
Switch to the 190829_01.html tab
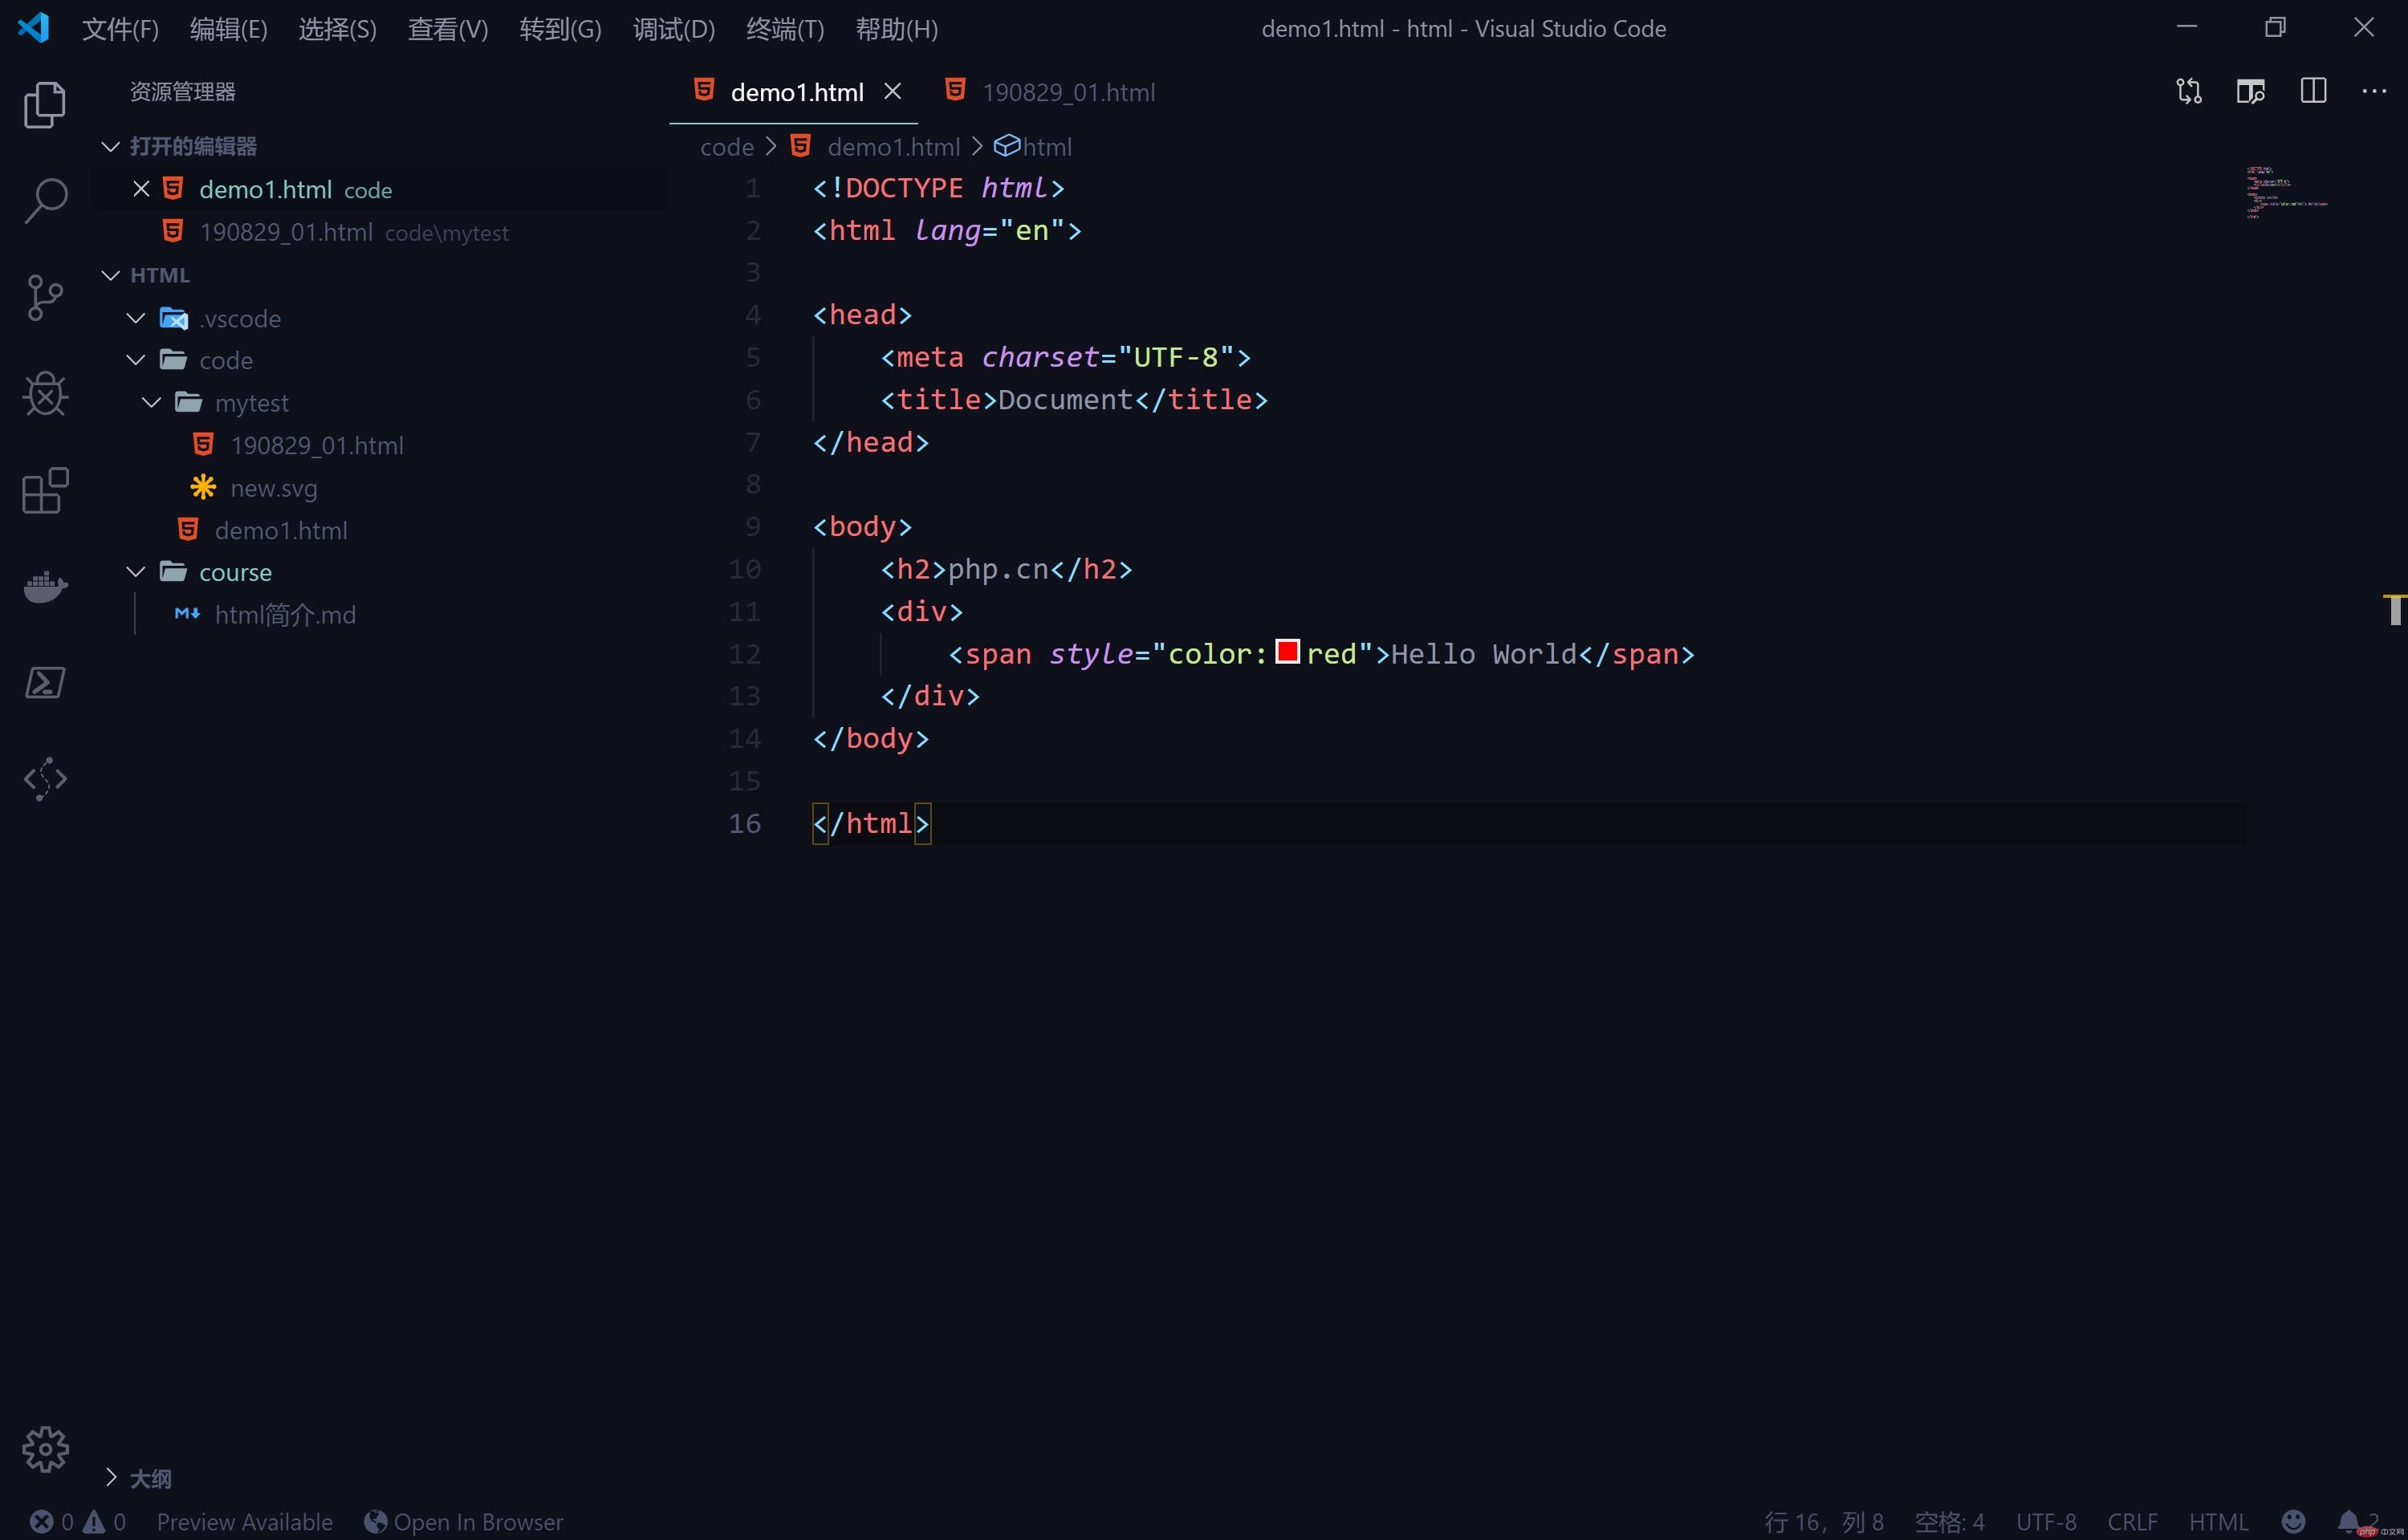point(1051,92)
